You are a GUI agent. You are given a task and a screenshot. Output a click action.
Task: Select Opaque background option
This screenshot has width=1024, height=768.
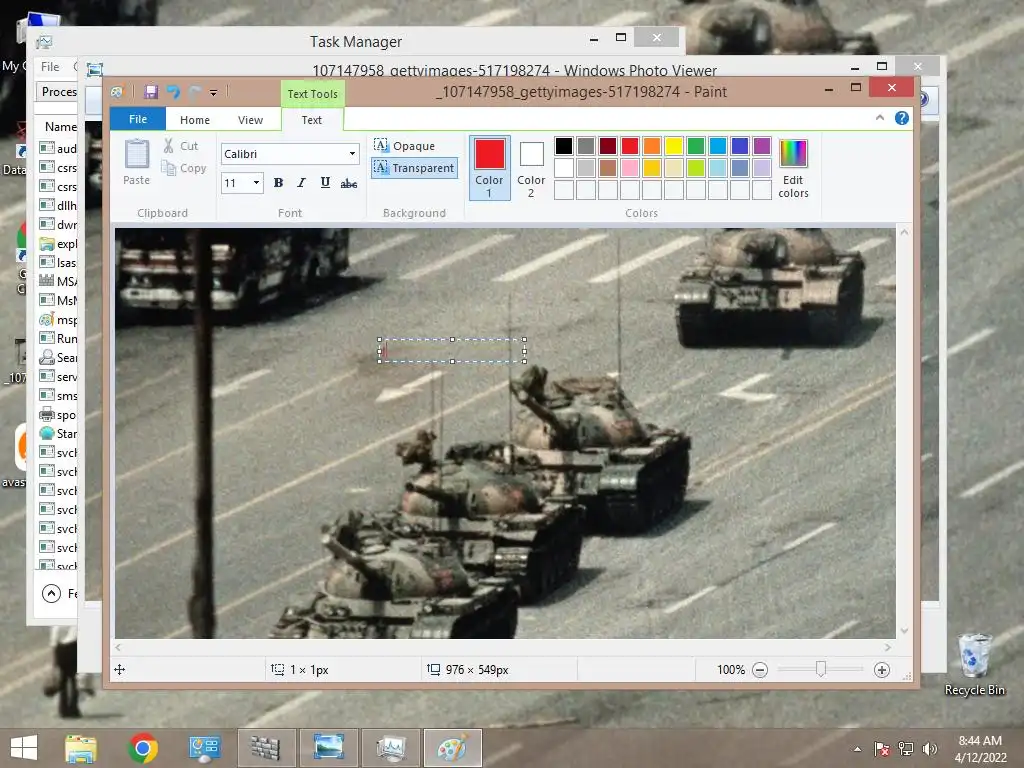pyautogui.click(x=404, y=146)
